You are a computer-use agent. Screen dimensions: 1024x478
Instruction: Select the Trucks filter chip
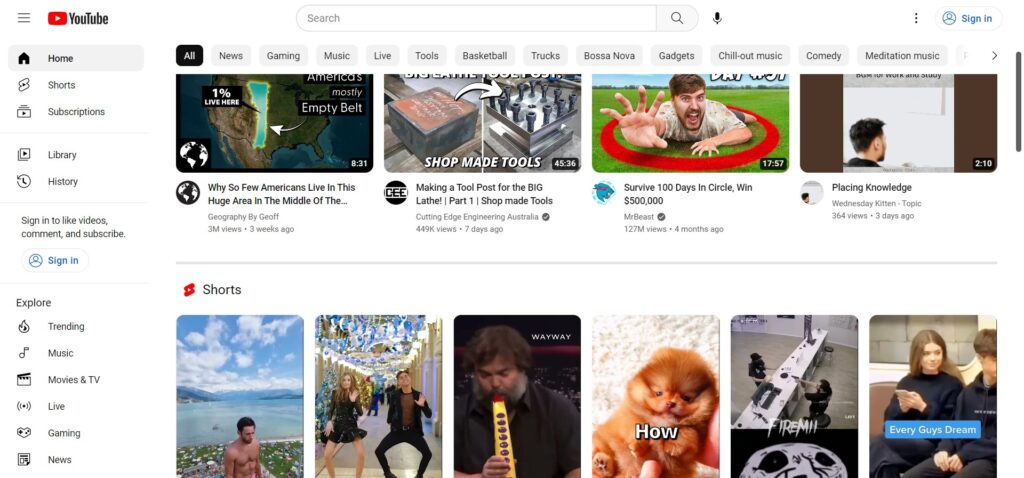[545, 56]
